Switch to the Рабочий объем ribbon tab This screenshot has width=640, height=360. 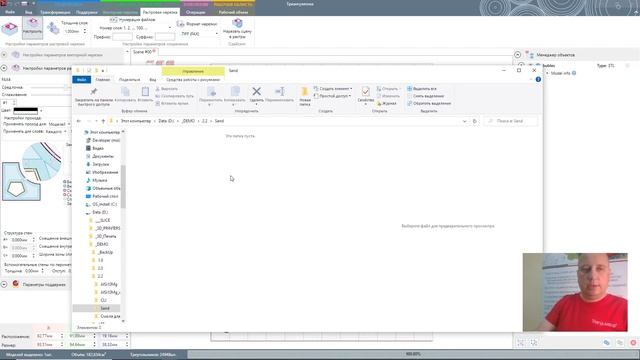[233, 12]
